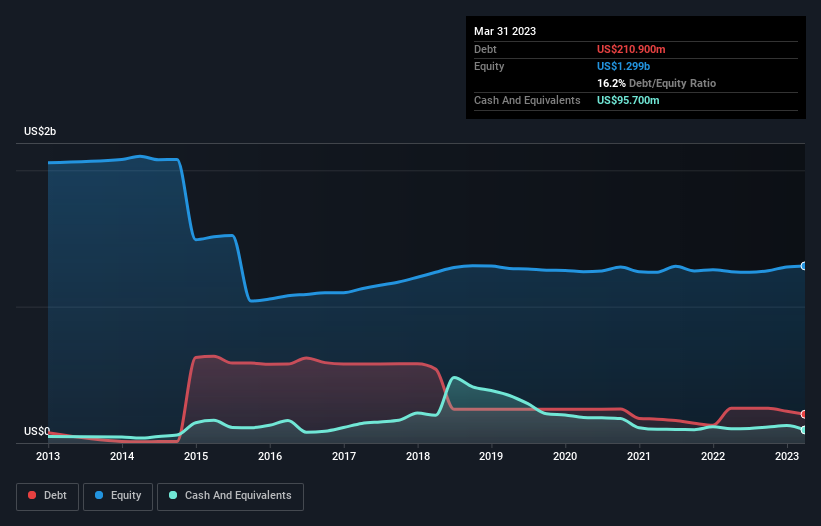The width and height of the screenshot is (821, 526).
Task: Click the US$0 y-axis label
Action: [x=37, y=431]
